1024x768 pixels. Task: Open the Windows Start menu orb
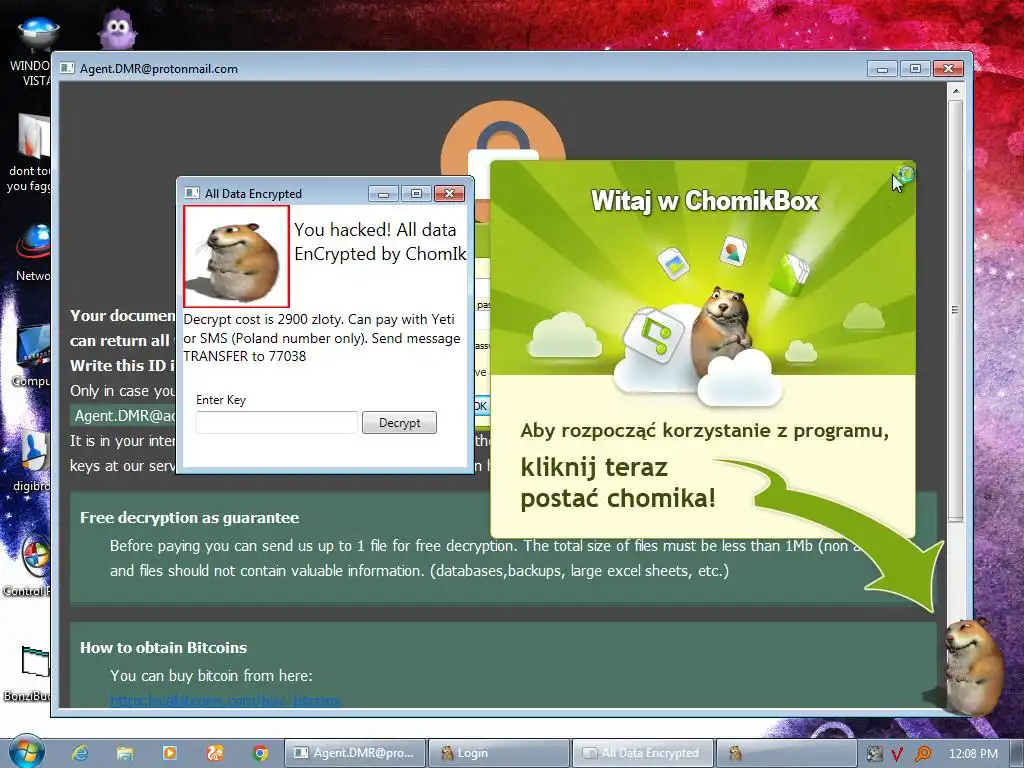coord(26,752)
